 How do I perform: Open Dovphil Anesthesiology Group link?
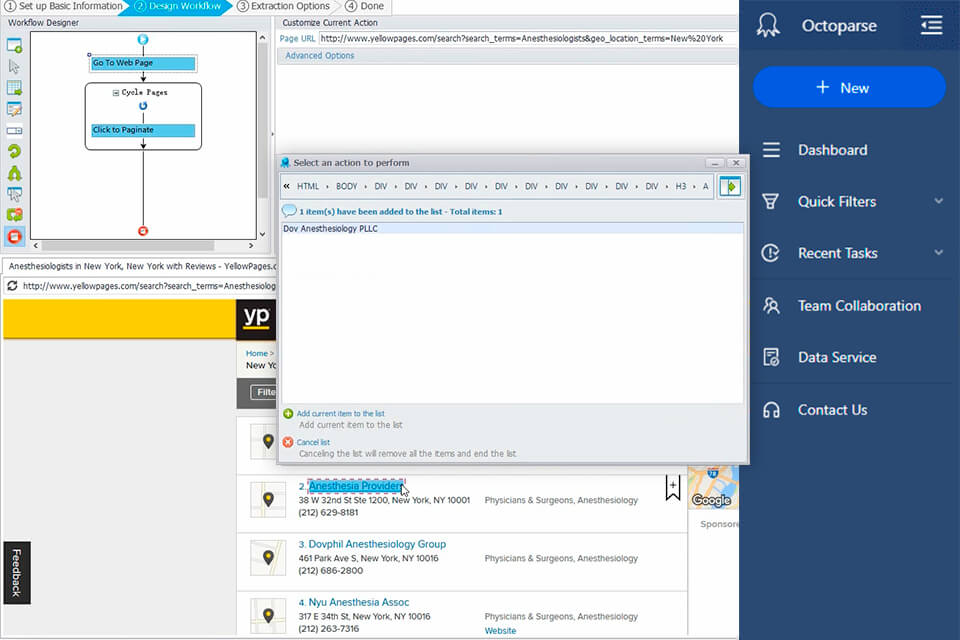377,544
